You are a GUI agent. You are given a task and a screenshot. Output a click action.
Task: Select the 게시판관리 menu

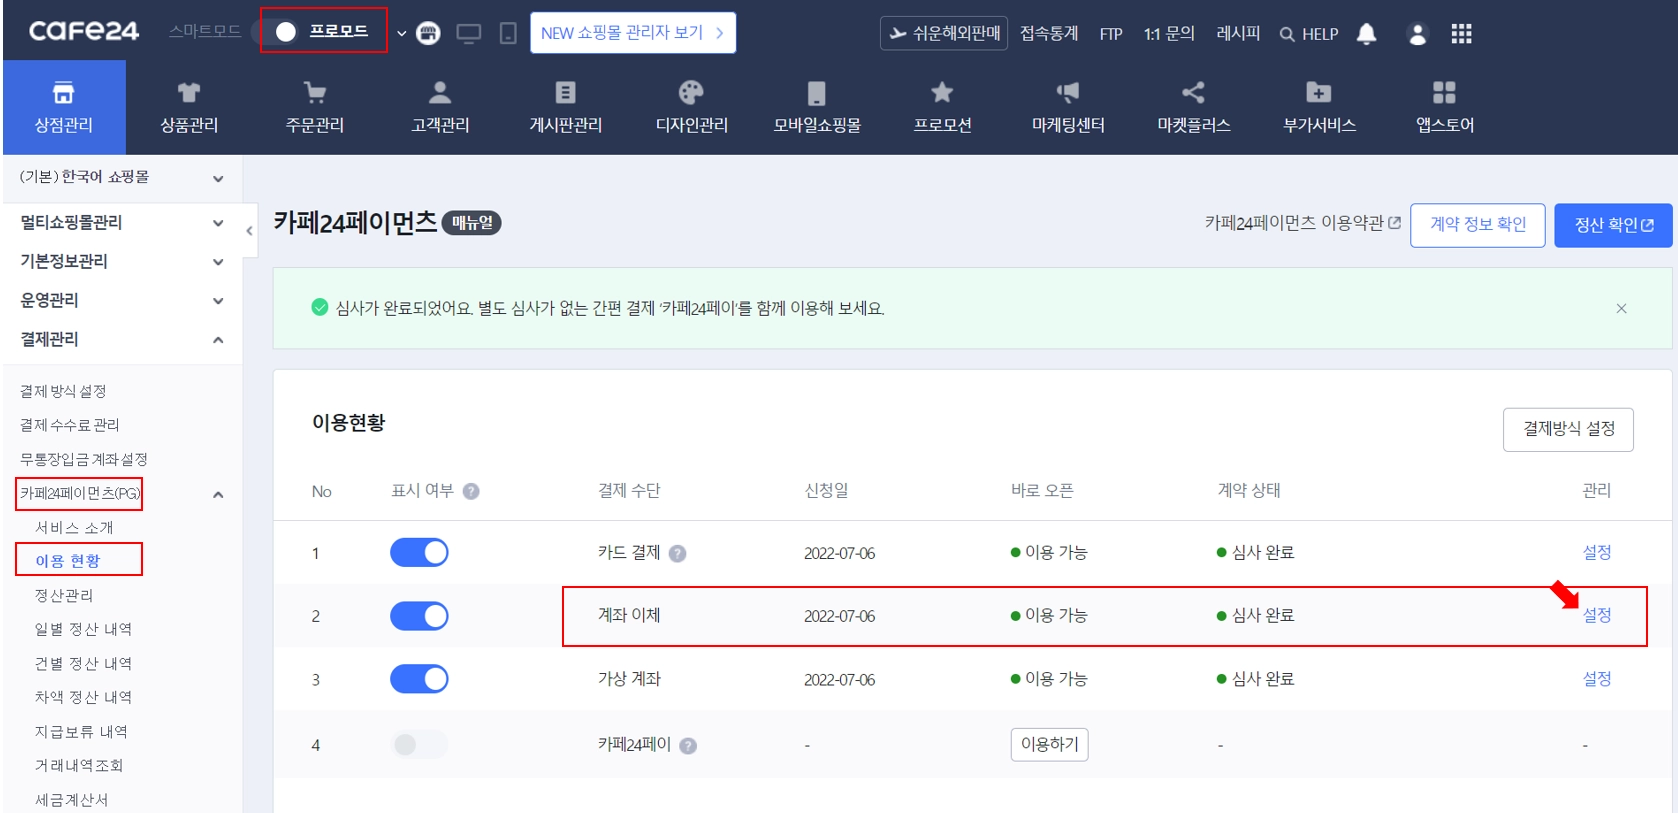[x=566, y=107]
